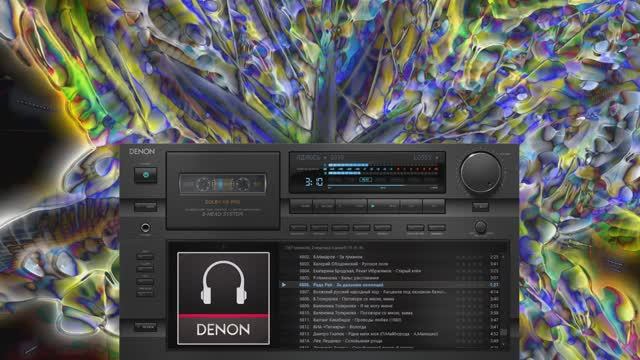Viewport: 640px width, 360px height.
Task: Click the lone button left of DENON album art bottom
Action: click(x=146, y=327)
